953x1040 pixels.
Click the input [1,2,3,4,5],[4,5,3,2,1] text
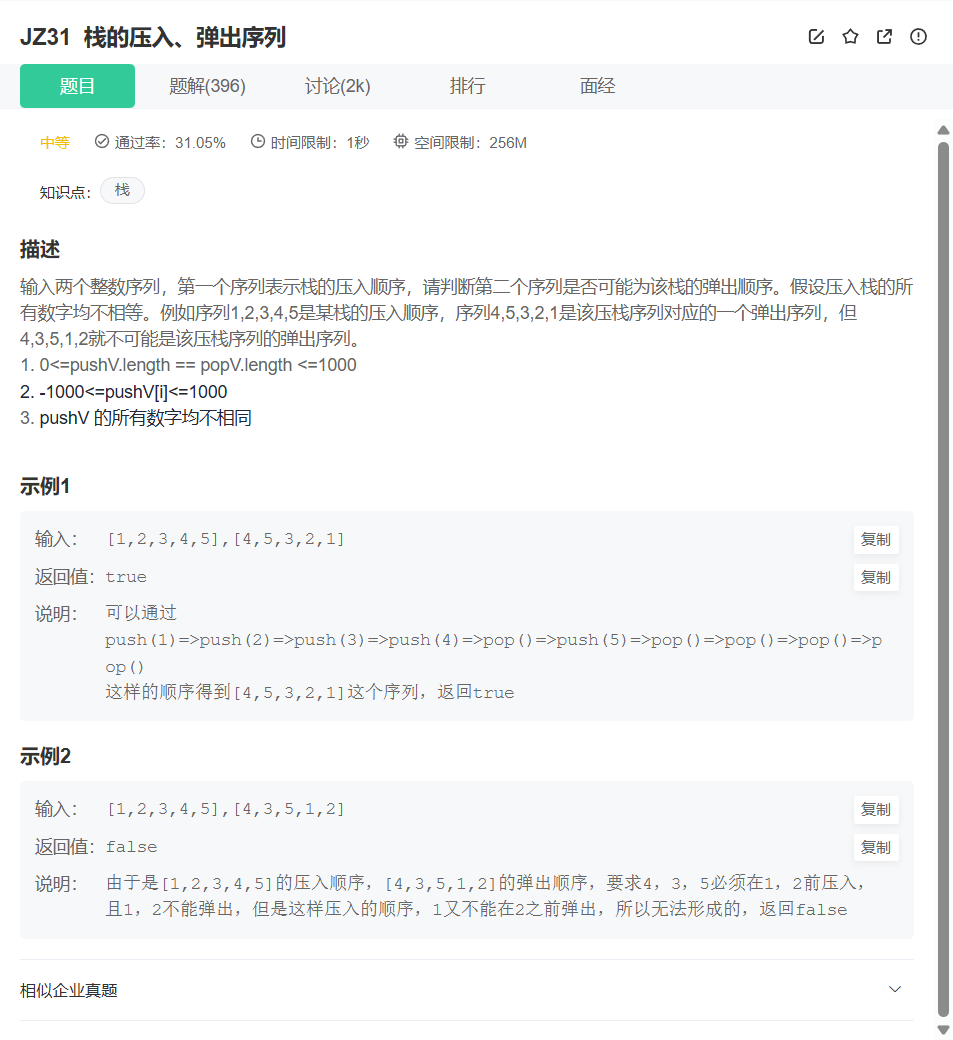pos(225,539)
